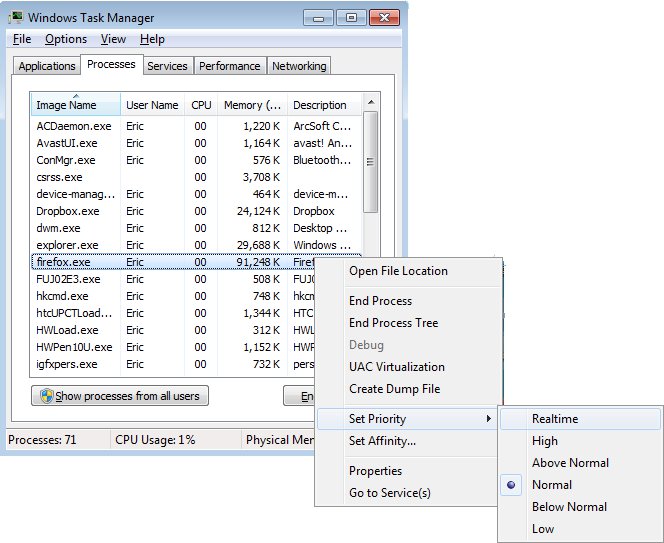Go to the Performance tab
Image resolution: width=664 pixels, height=543 pixels.
tap(230, 66)
